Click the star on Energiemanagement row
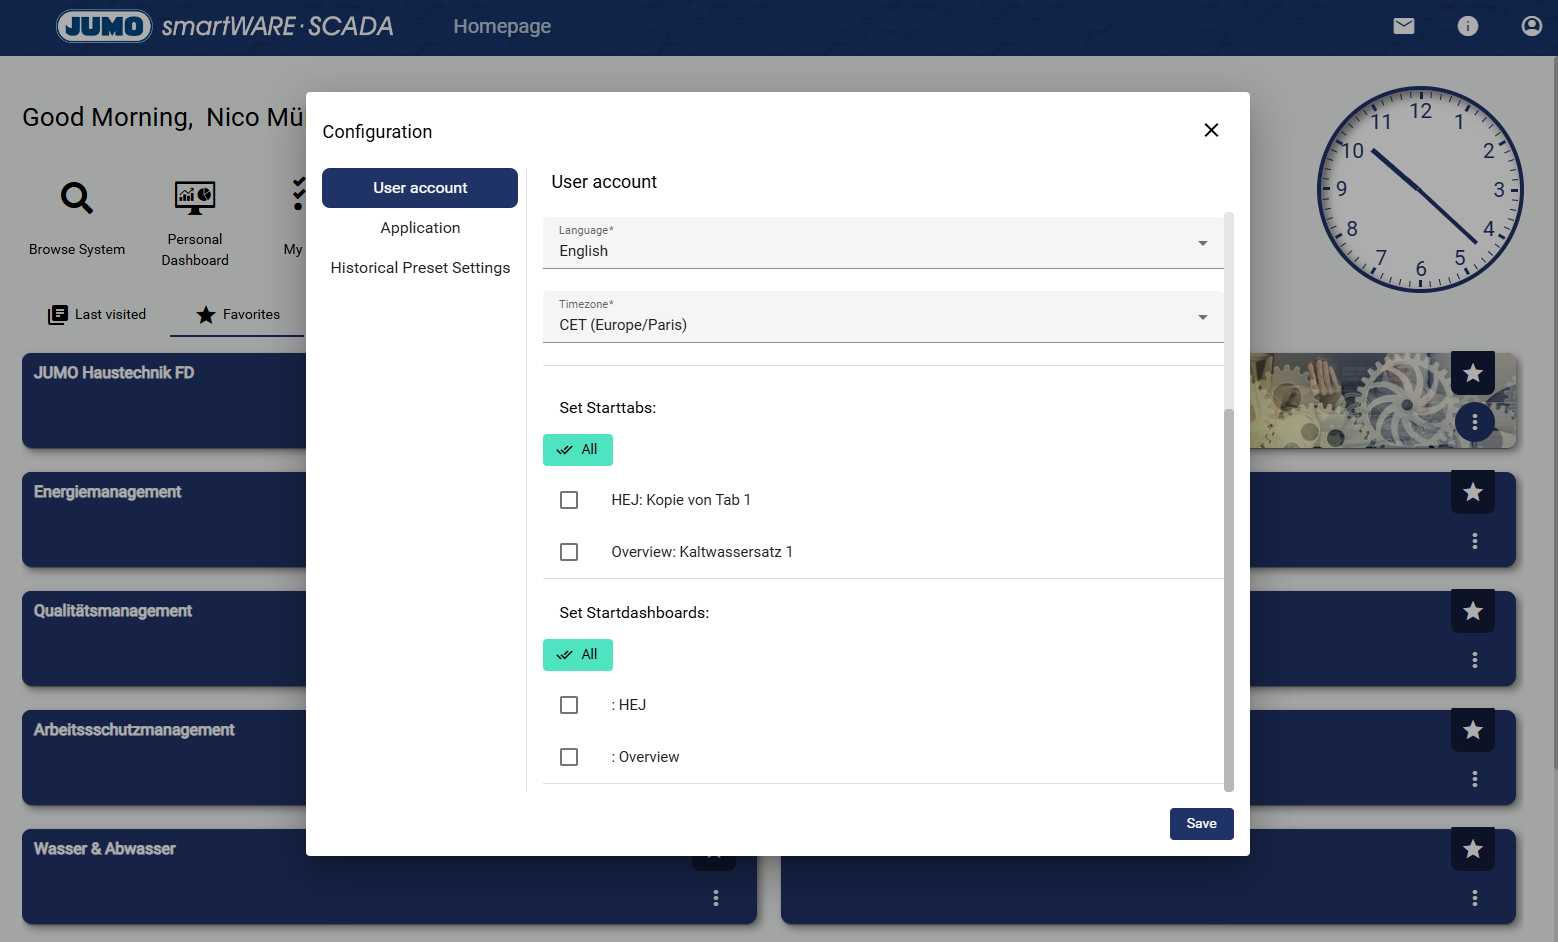The height and width of the screenshot is (942, 1558). click(1472, 492)
